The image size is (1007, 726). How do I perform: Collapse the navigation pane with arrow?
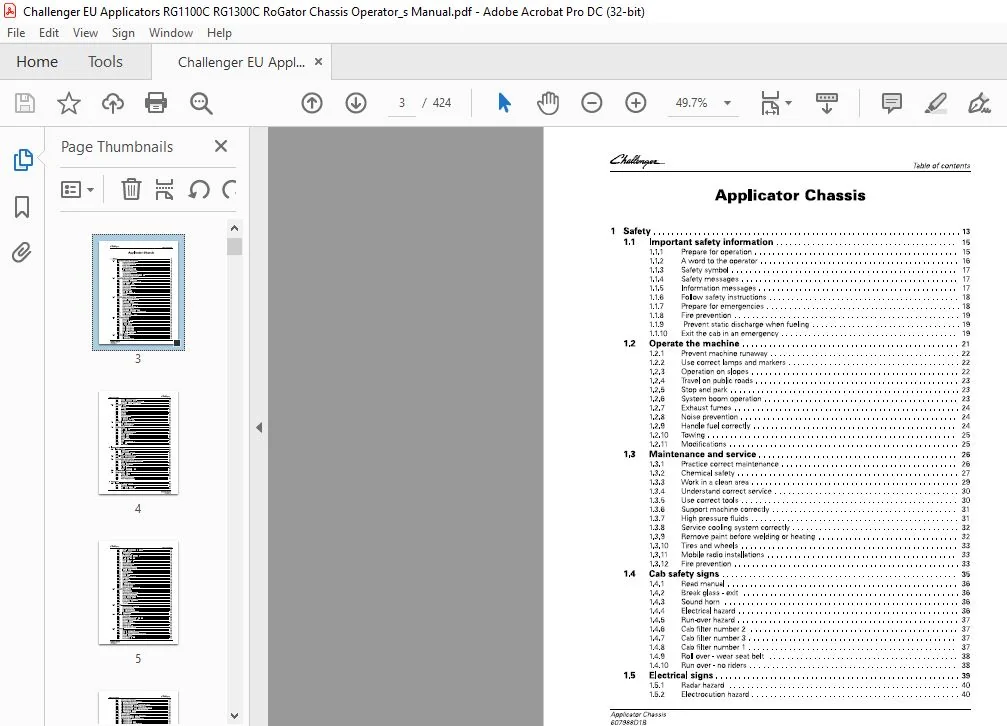[259, 427]
